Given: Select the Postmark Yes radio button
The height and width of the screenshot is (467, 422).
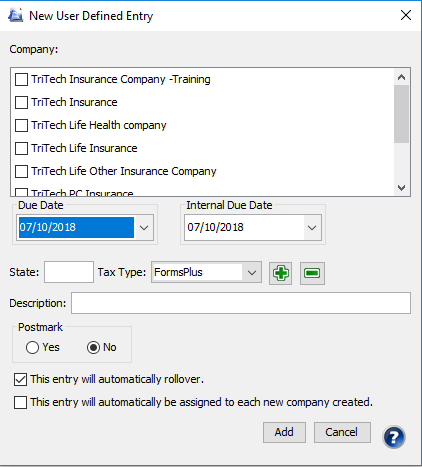Looking at the screenshot, I should tap(32, 347).
